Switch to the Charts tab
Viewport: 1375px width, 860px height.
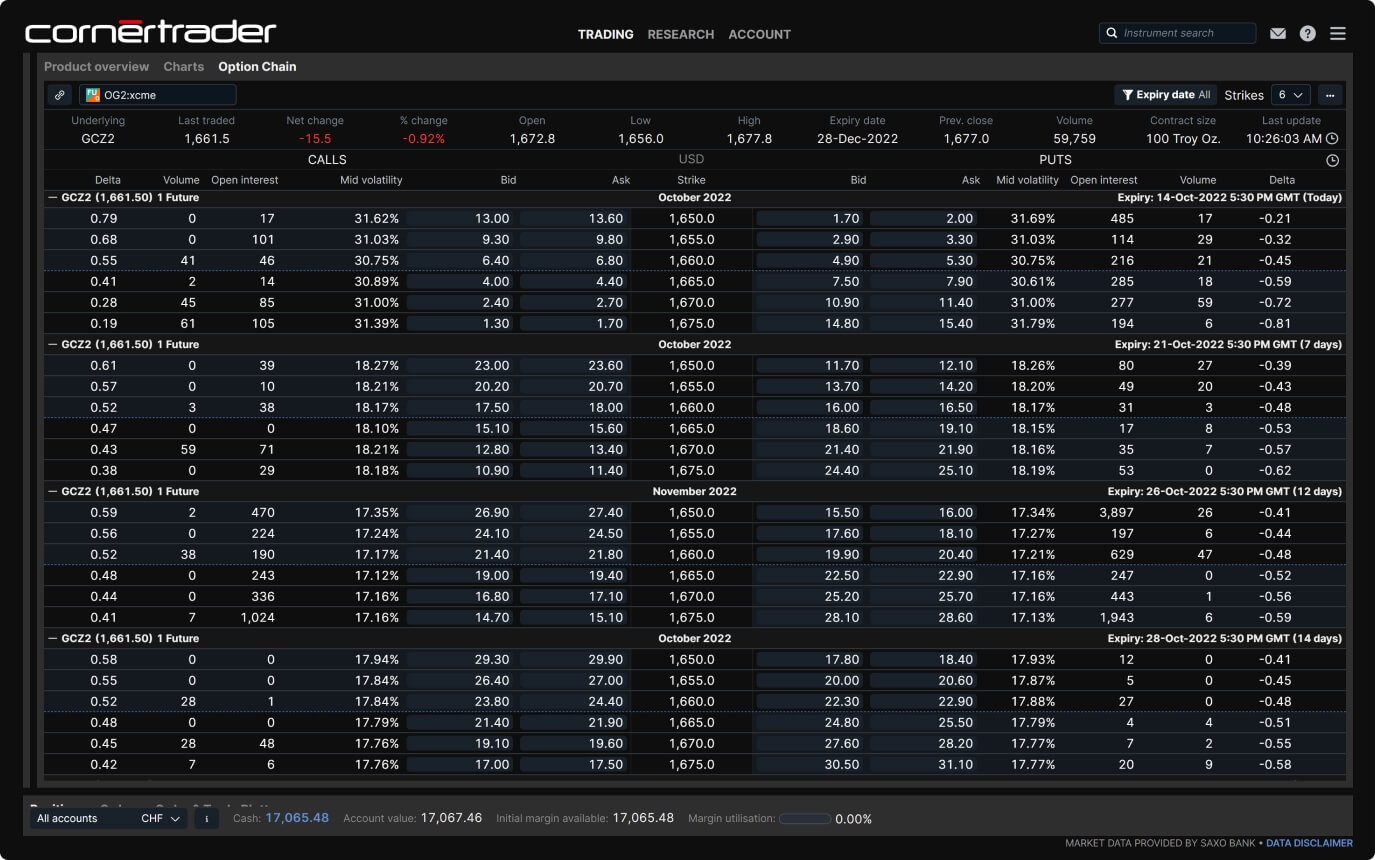(183, 67)
